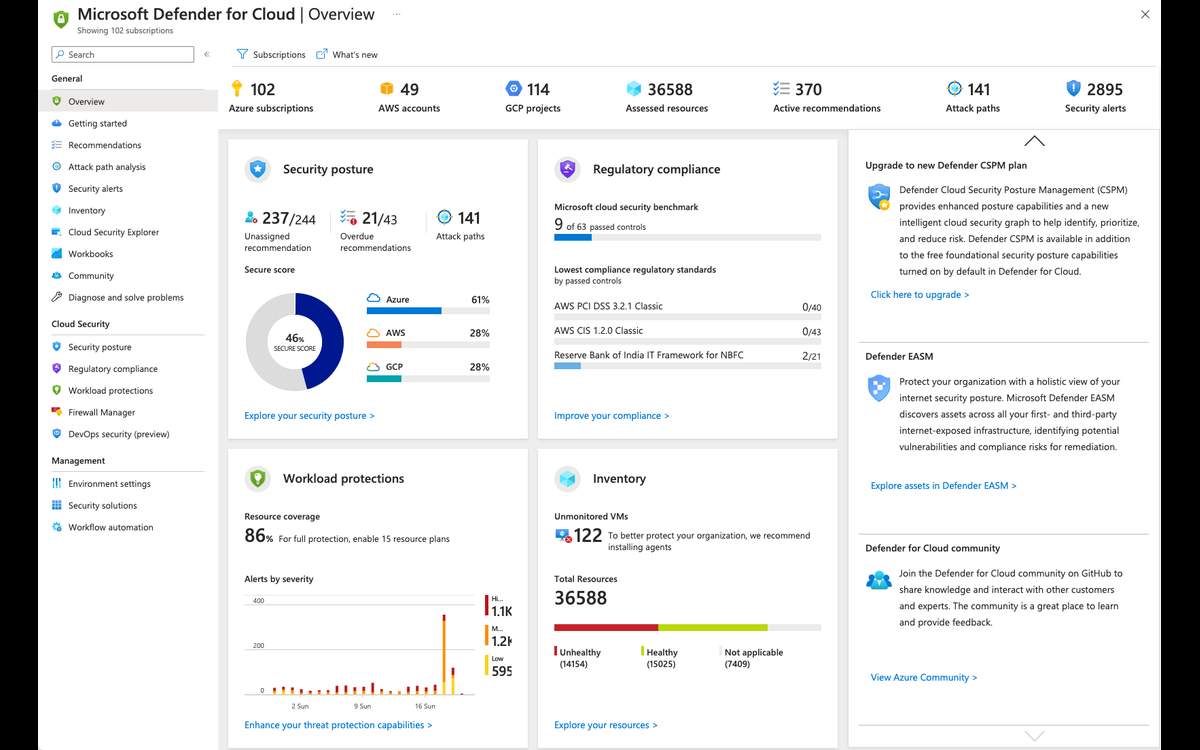Click the 21/43 Overdue recommendations count
The height and width of the screenshot is (750, 1200).
tap(369, 219)
